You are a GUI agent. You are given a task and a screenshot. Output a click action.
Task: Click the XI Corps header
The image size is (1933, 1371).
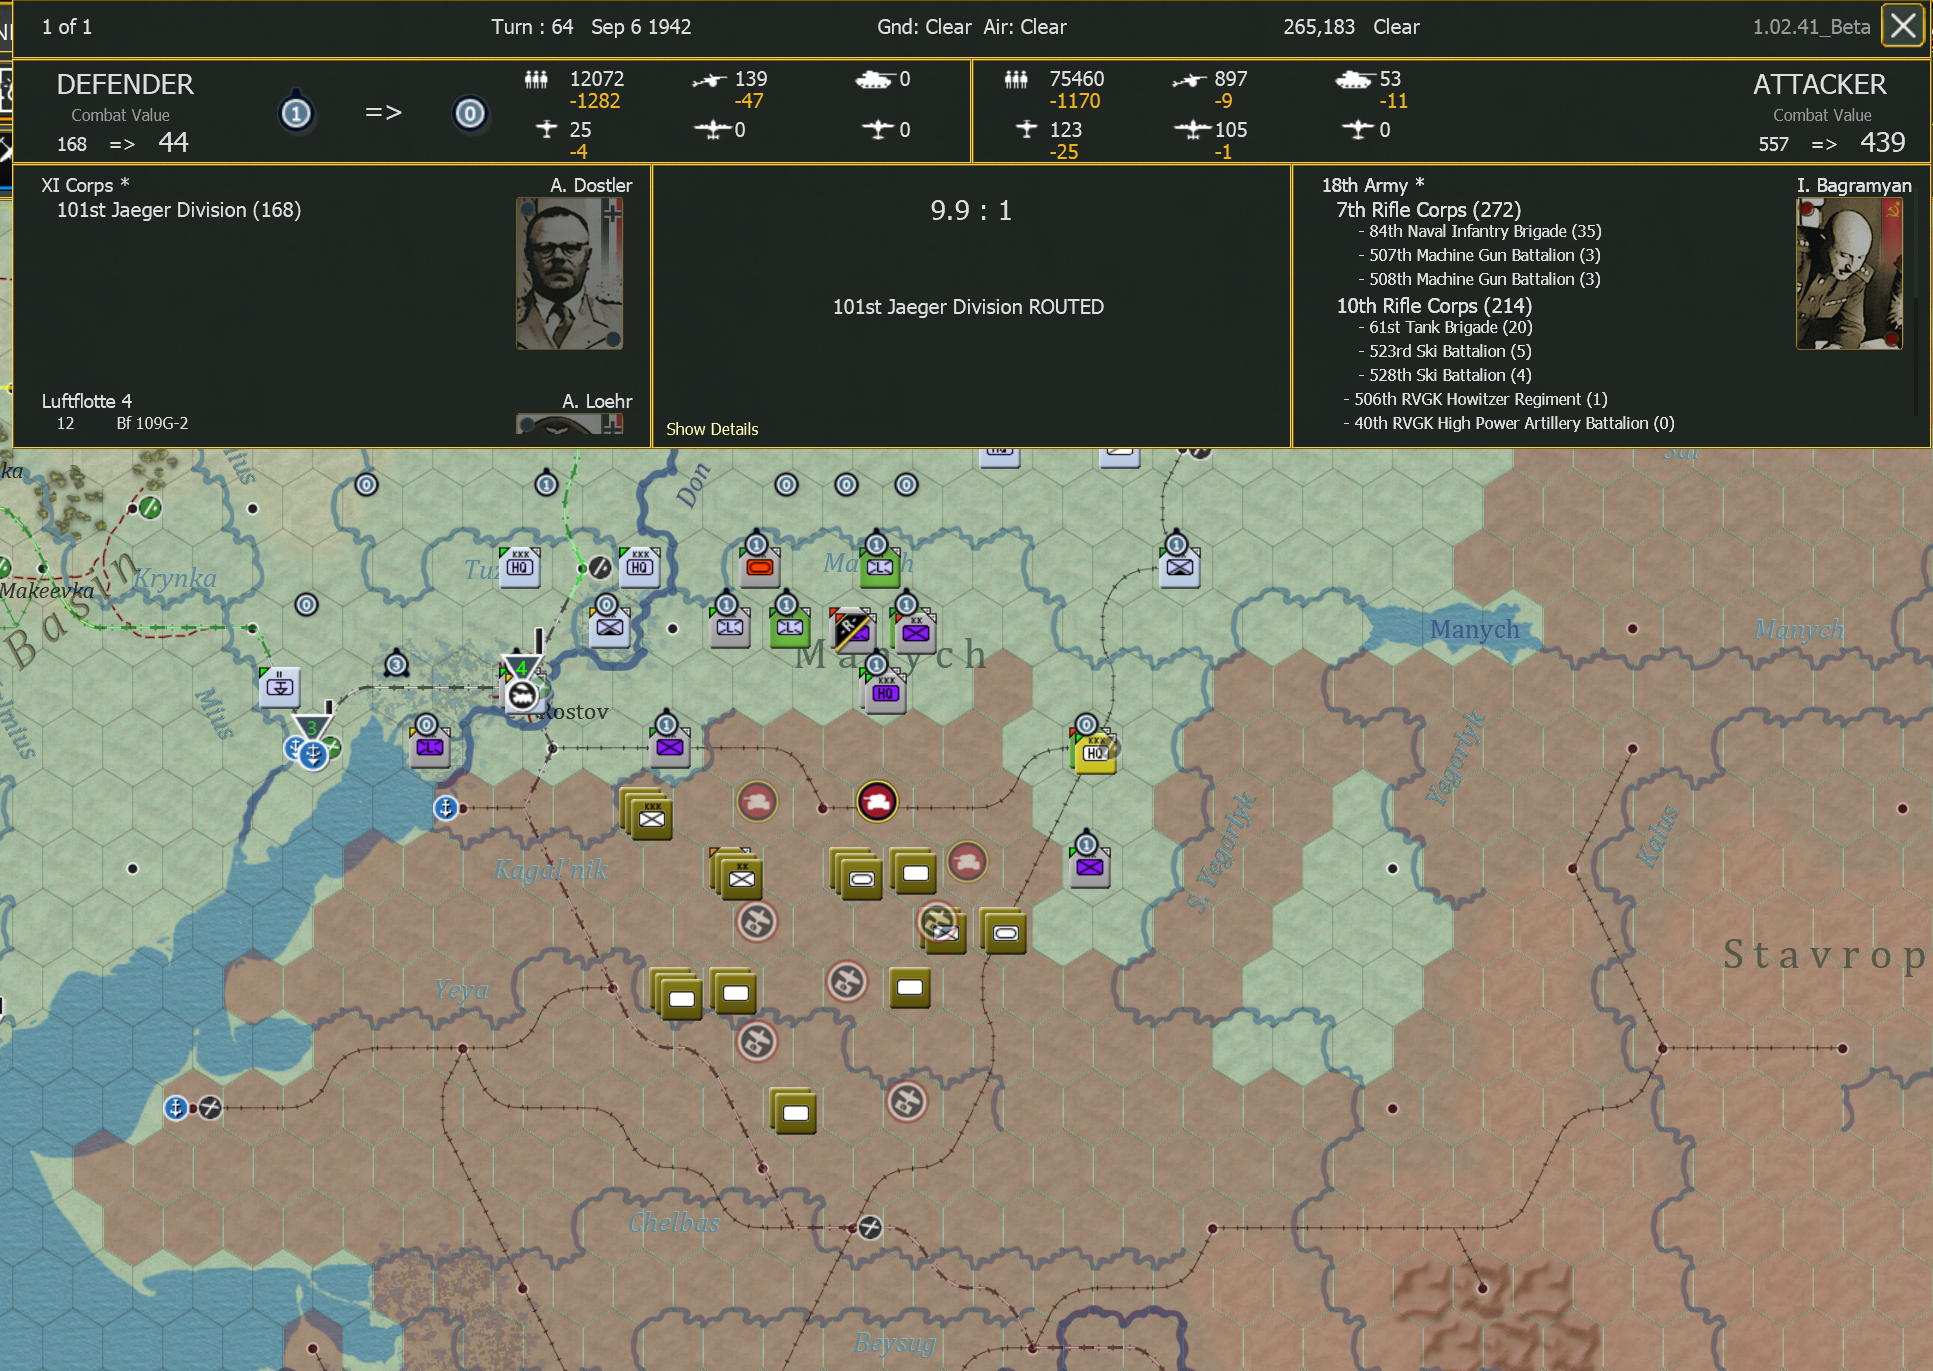78,185
